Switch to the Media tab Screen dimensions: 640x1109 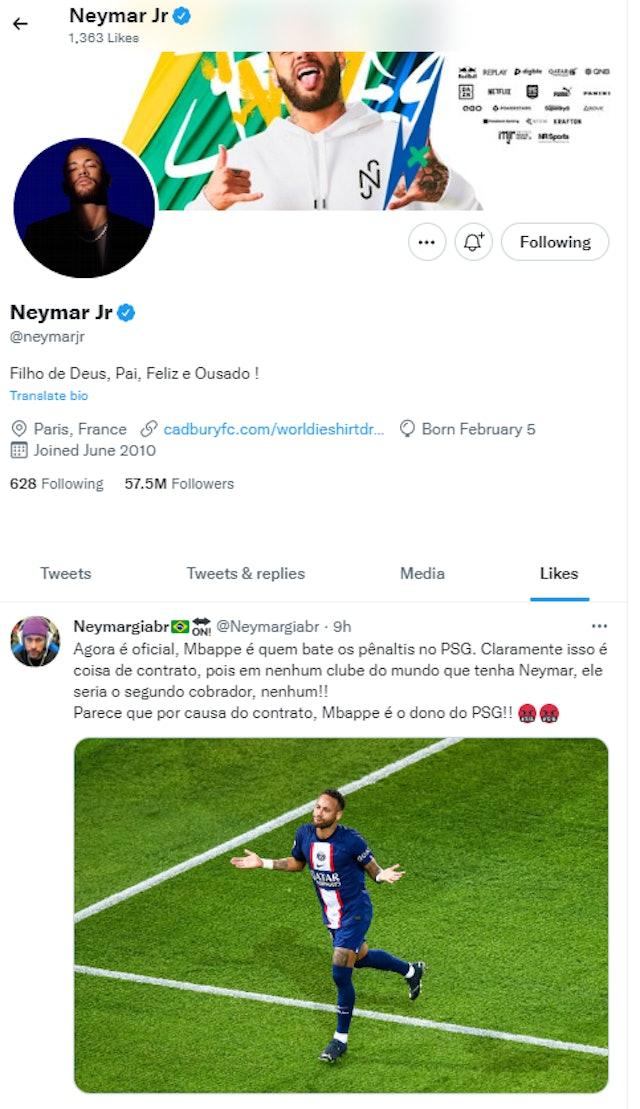coord(422,574)
